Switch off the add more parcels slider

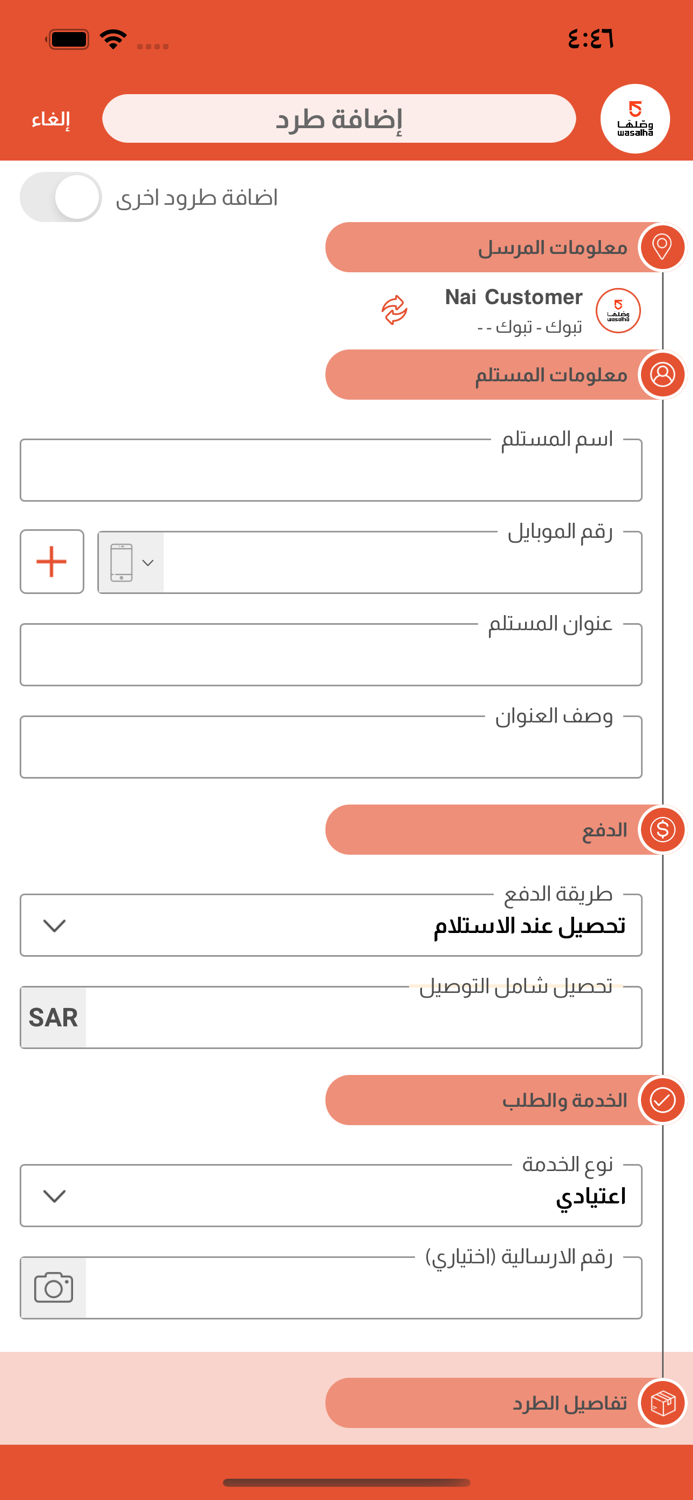point(60,197)
